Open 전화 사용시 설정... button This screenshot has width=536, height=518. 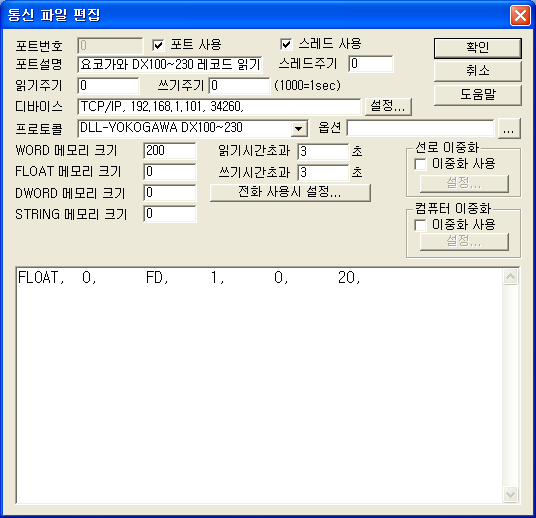pos(290,192)
